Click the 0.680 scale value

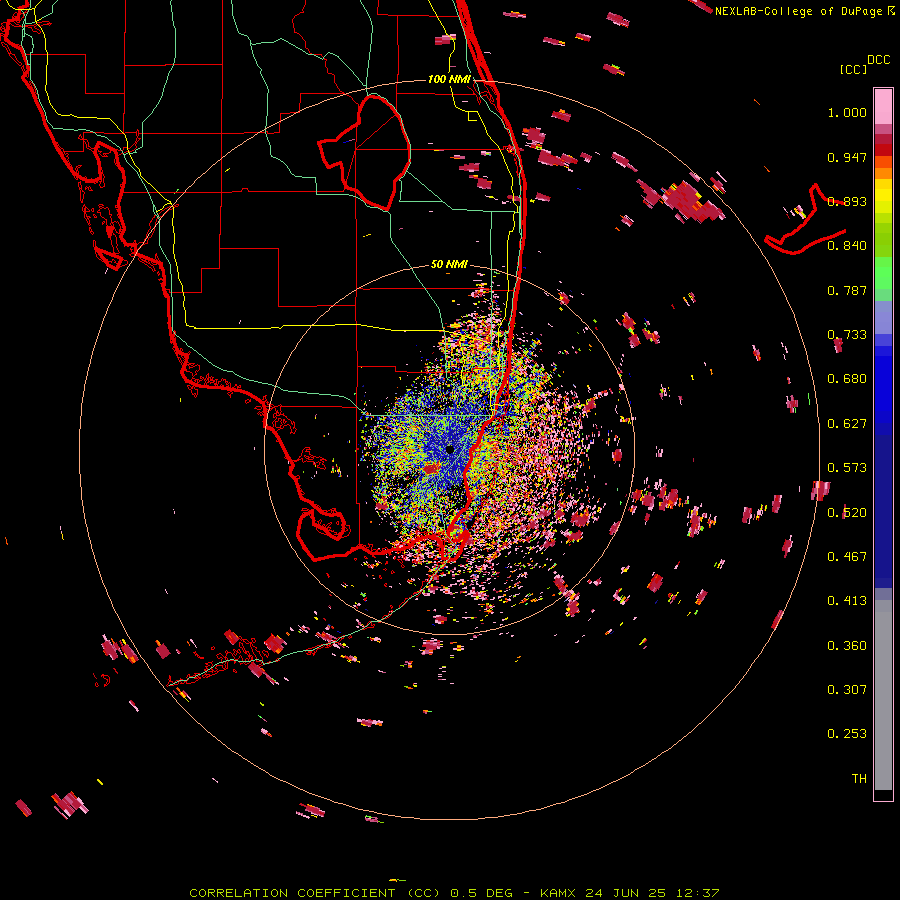[x=847, y=379]
